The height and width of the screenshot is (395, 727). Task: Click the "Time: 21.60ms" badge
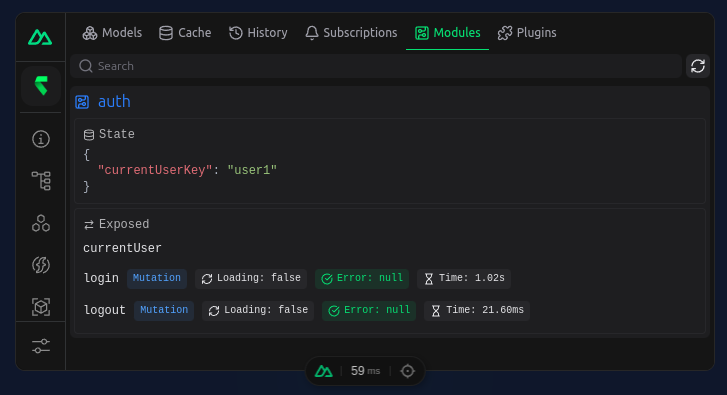[x=477, y=310]
